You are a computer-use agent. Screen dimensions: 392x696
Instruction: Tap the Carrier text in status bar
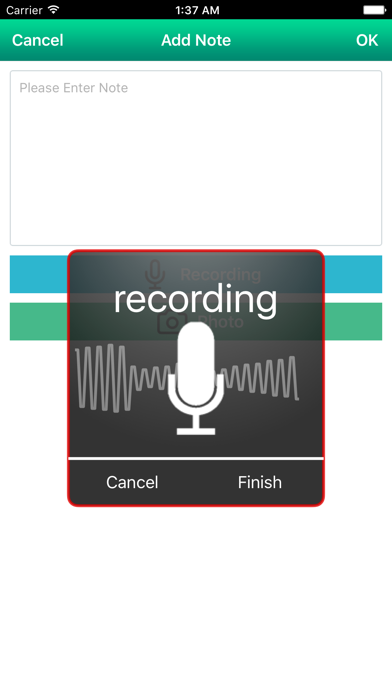pyautogui.click(x=24, y=10)
